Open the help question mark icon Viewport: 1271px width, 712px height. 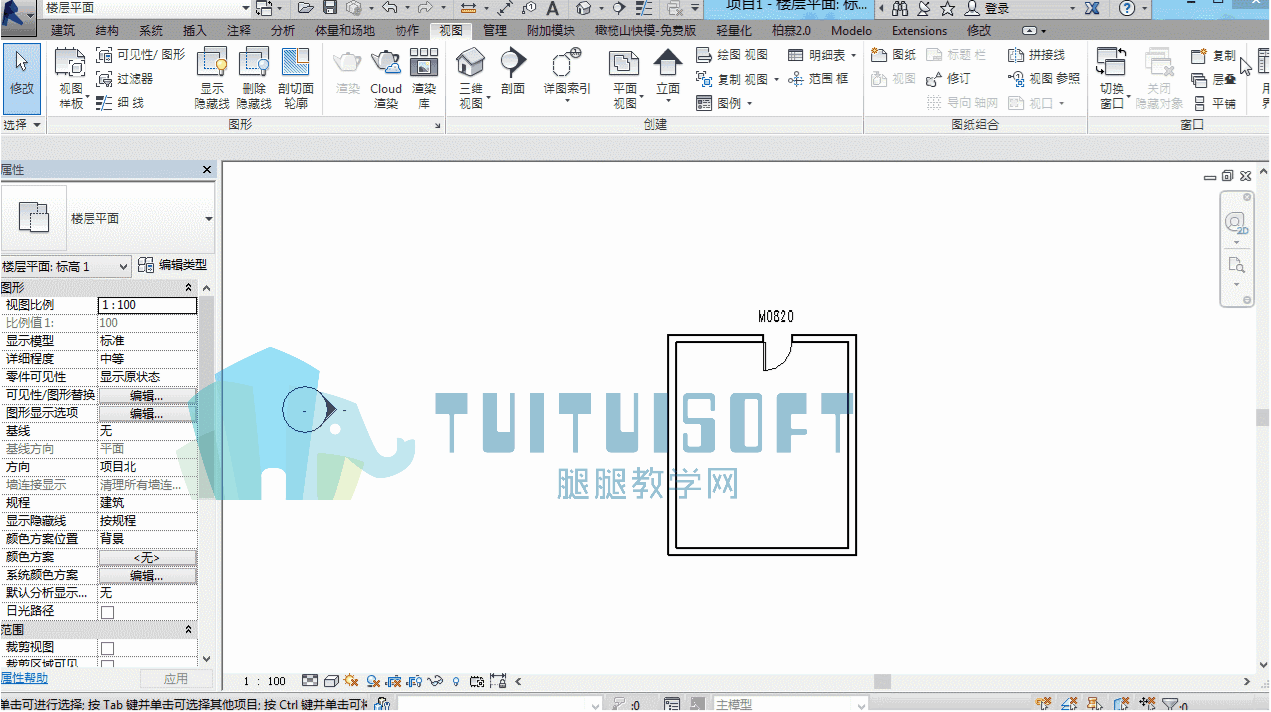tap(1127, 8)
